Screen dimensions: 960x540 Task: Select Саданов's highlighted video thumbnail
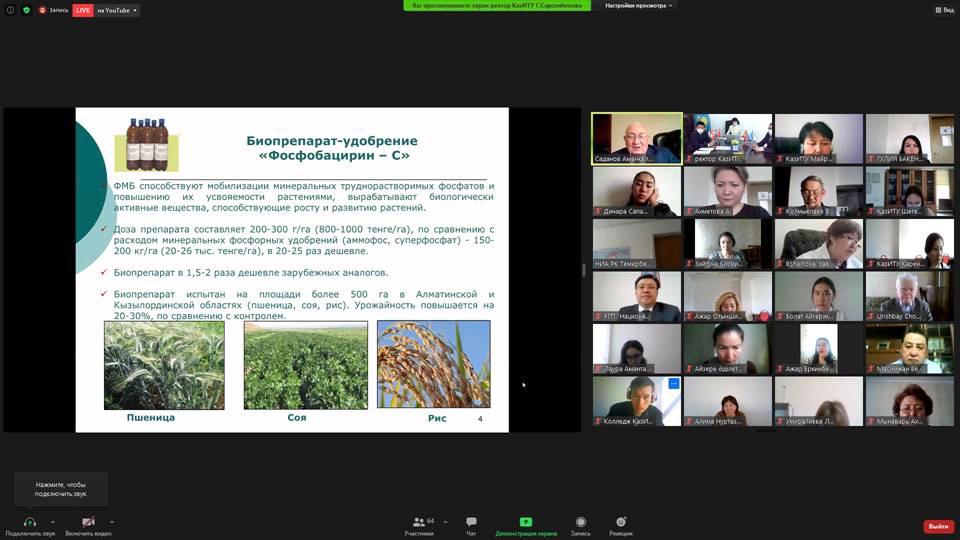click(x=637, y=138)
